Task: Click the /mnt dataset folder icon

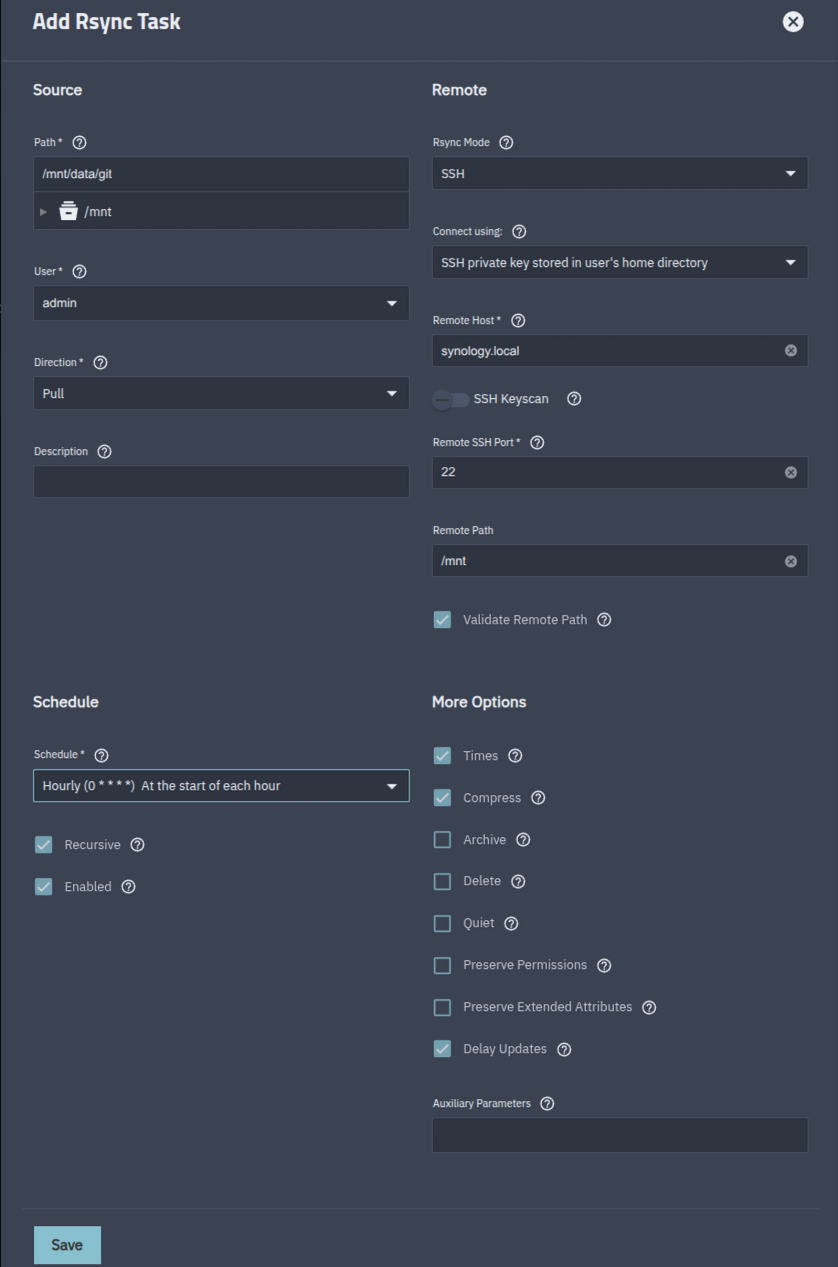Action: [x=68, y=211]
